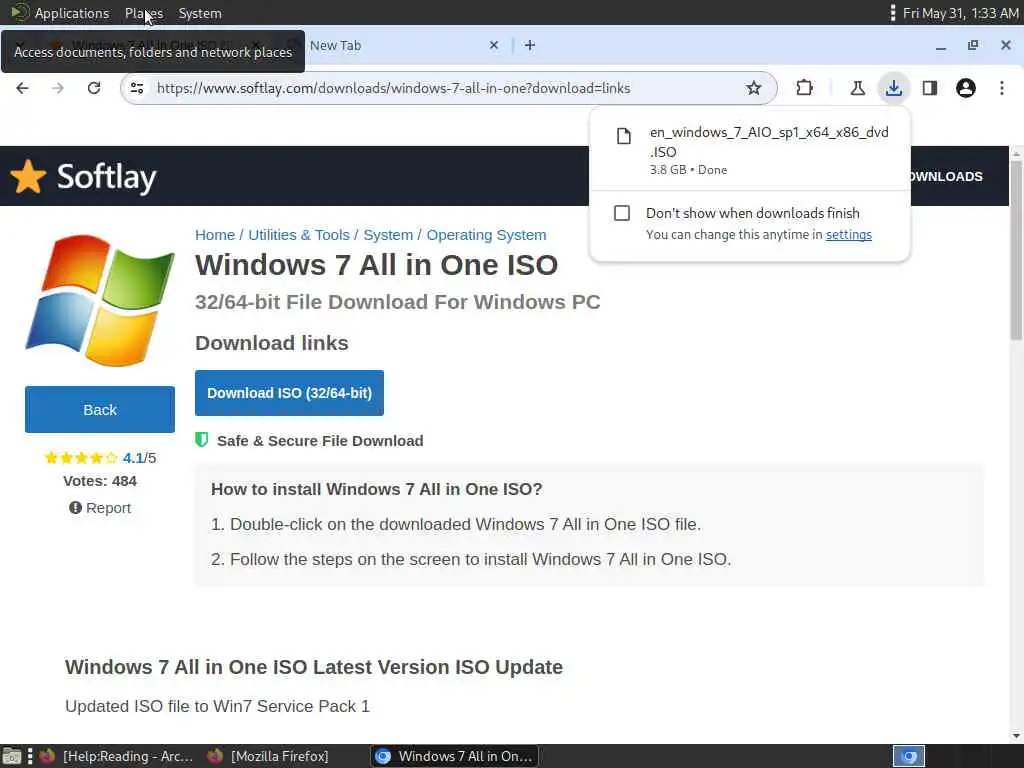
Task: Click the Report exclamation icon
Action: [75, 507]
